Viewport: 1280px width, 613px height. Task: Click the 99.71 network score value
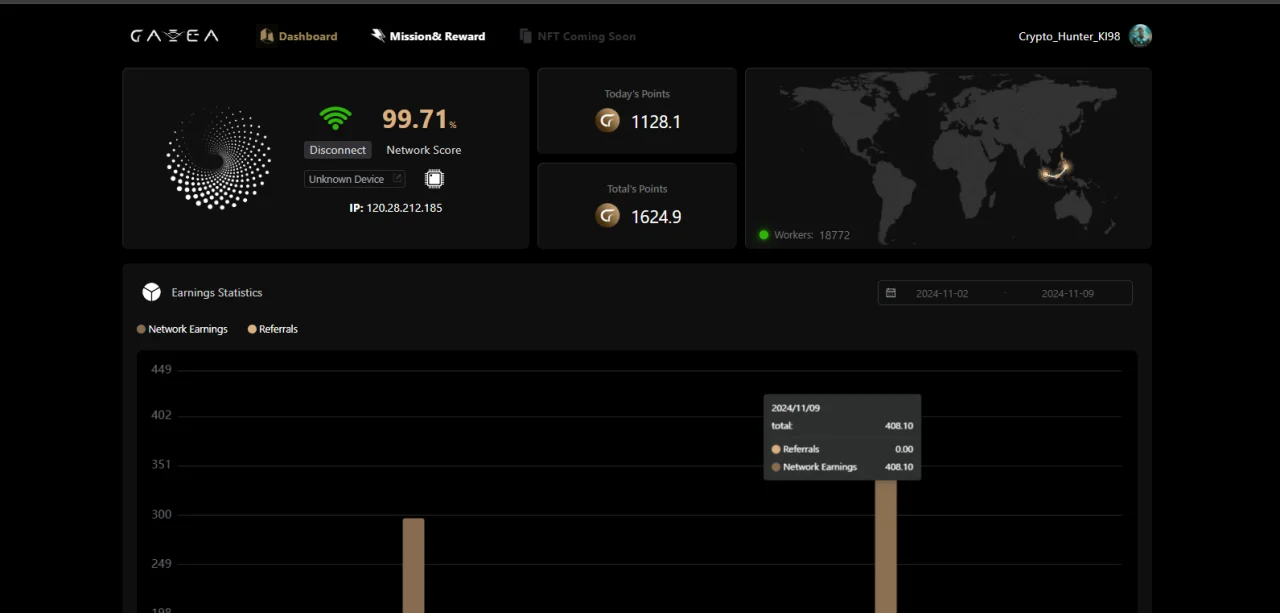(x=415, y=119)
